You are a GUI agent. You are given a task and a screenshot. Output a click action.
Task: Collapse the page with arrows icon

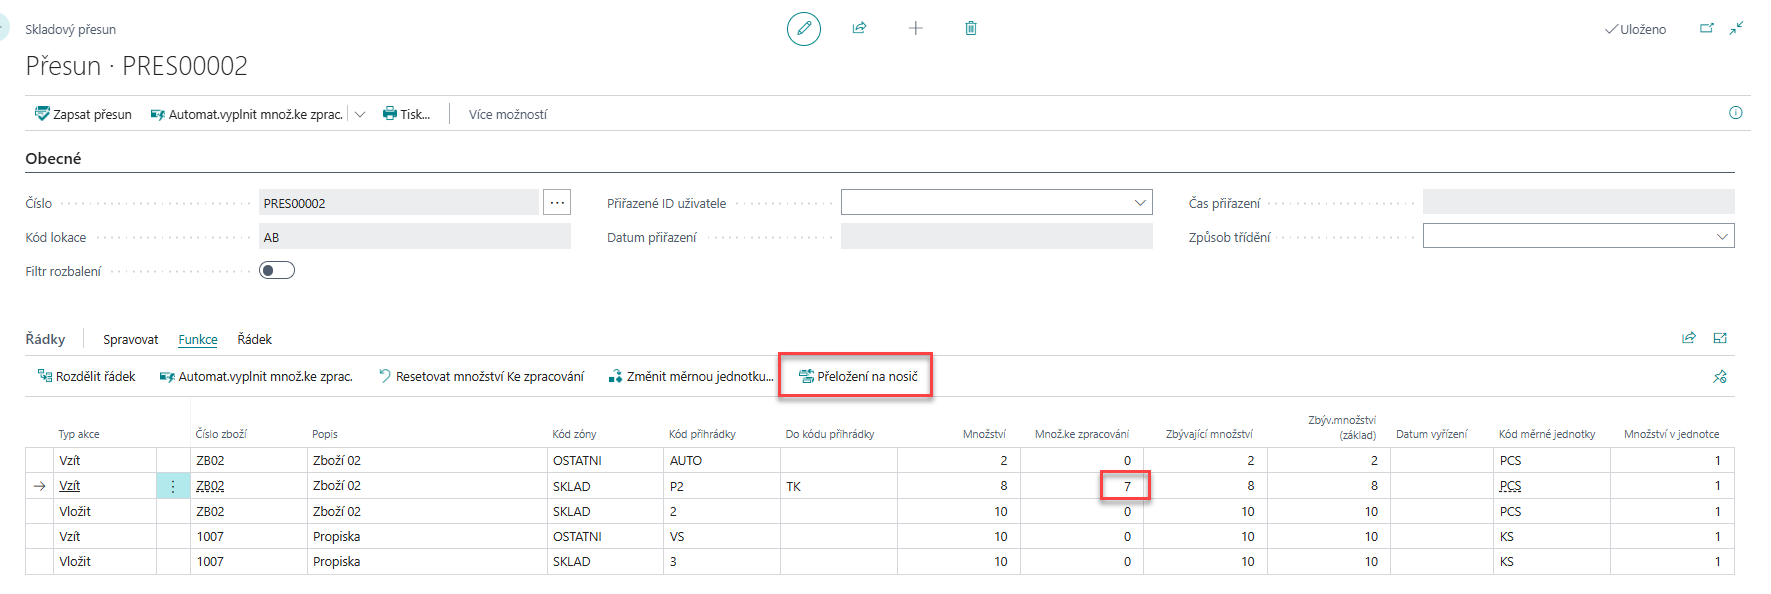point(1737,28)
